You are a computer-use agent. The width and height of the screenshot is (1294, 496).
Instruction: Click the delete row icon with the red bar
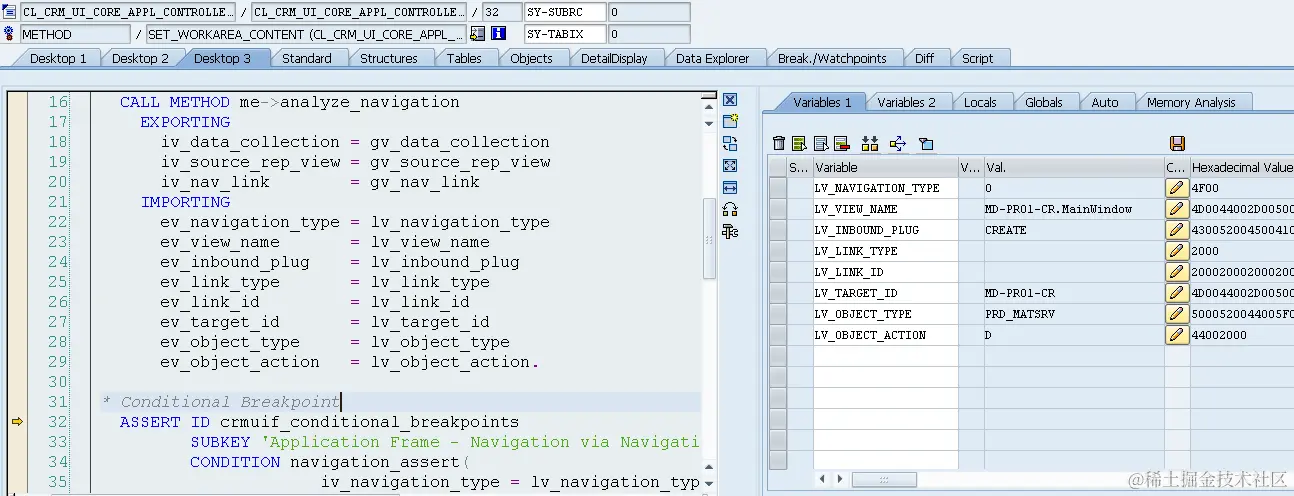pyautogui.click(x=841, y=144)
